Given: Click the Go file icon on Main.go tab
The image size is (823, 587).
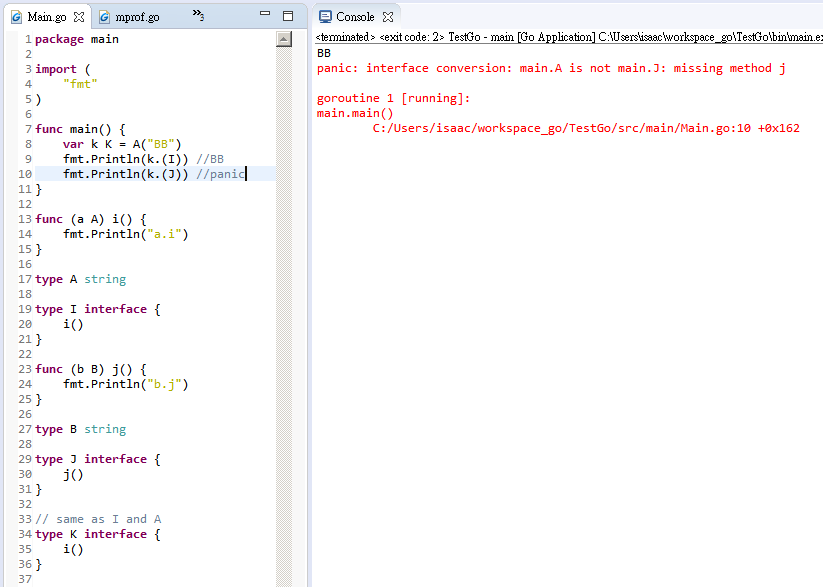Looking at the screenshot, I should coord(16,17).
